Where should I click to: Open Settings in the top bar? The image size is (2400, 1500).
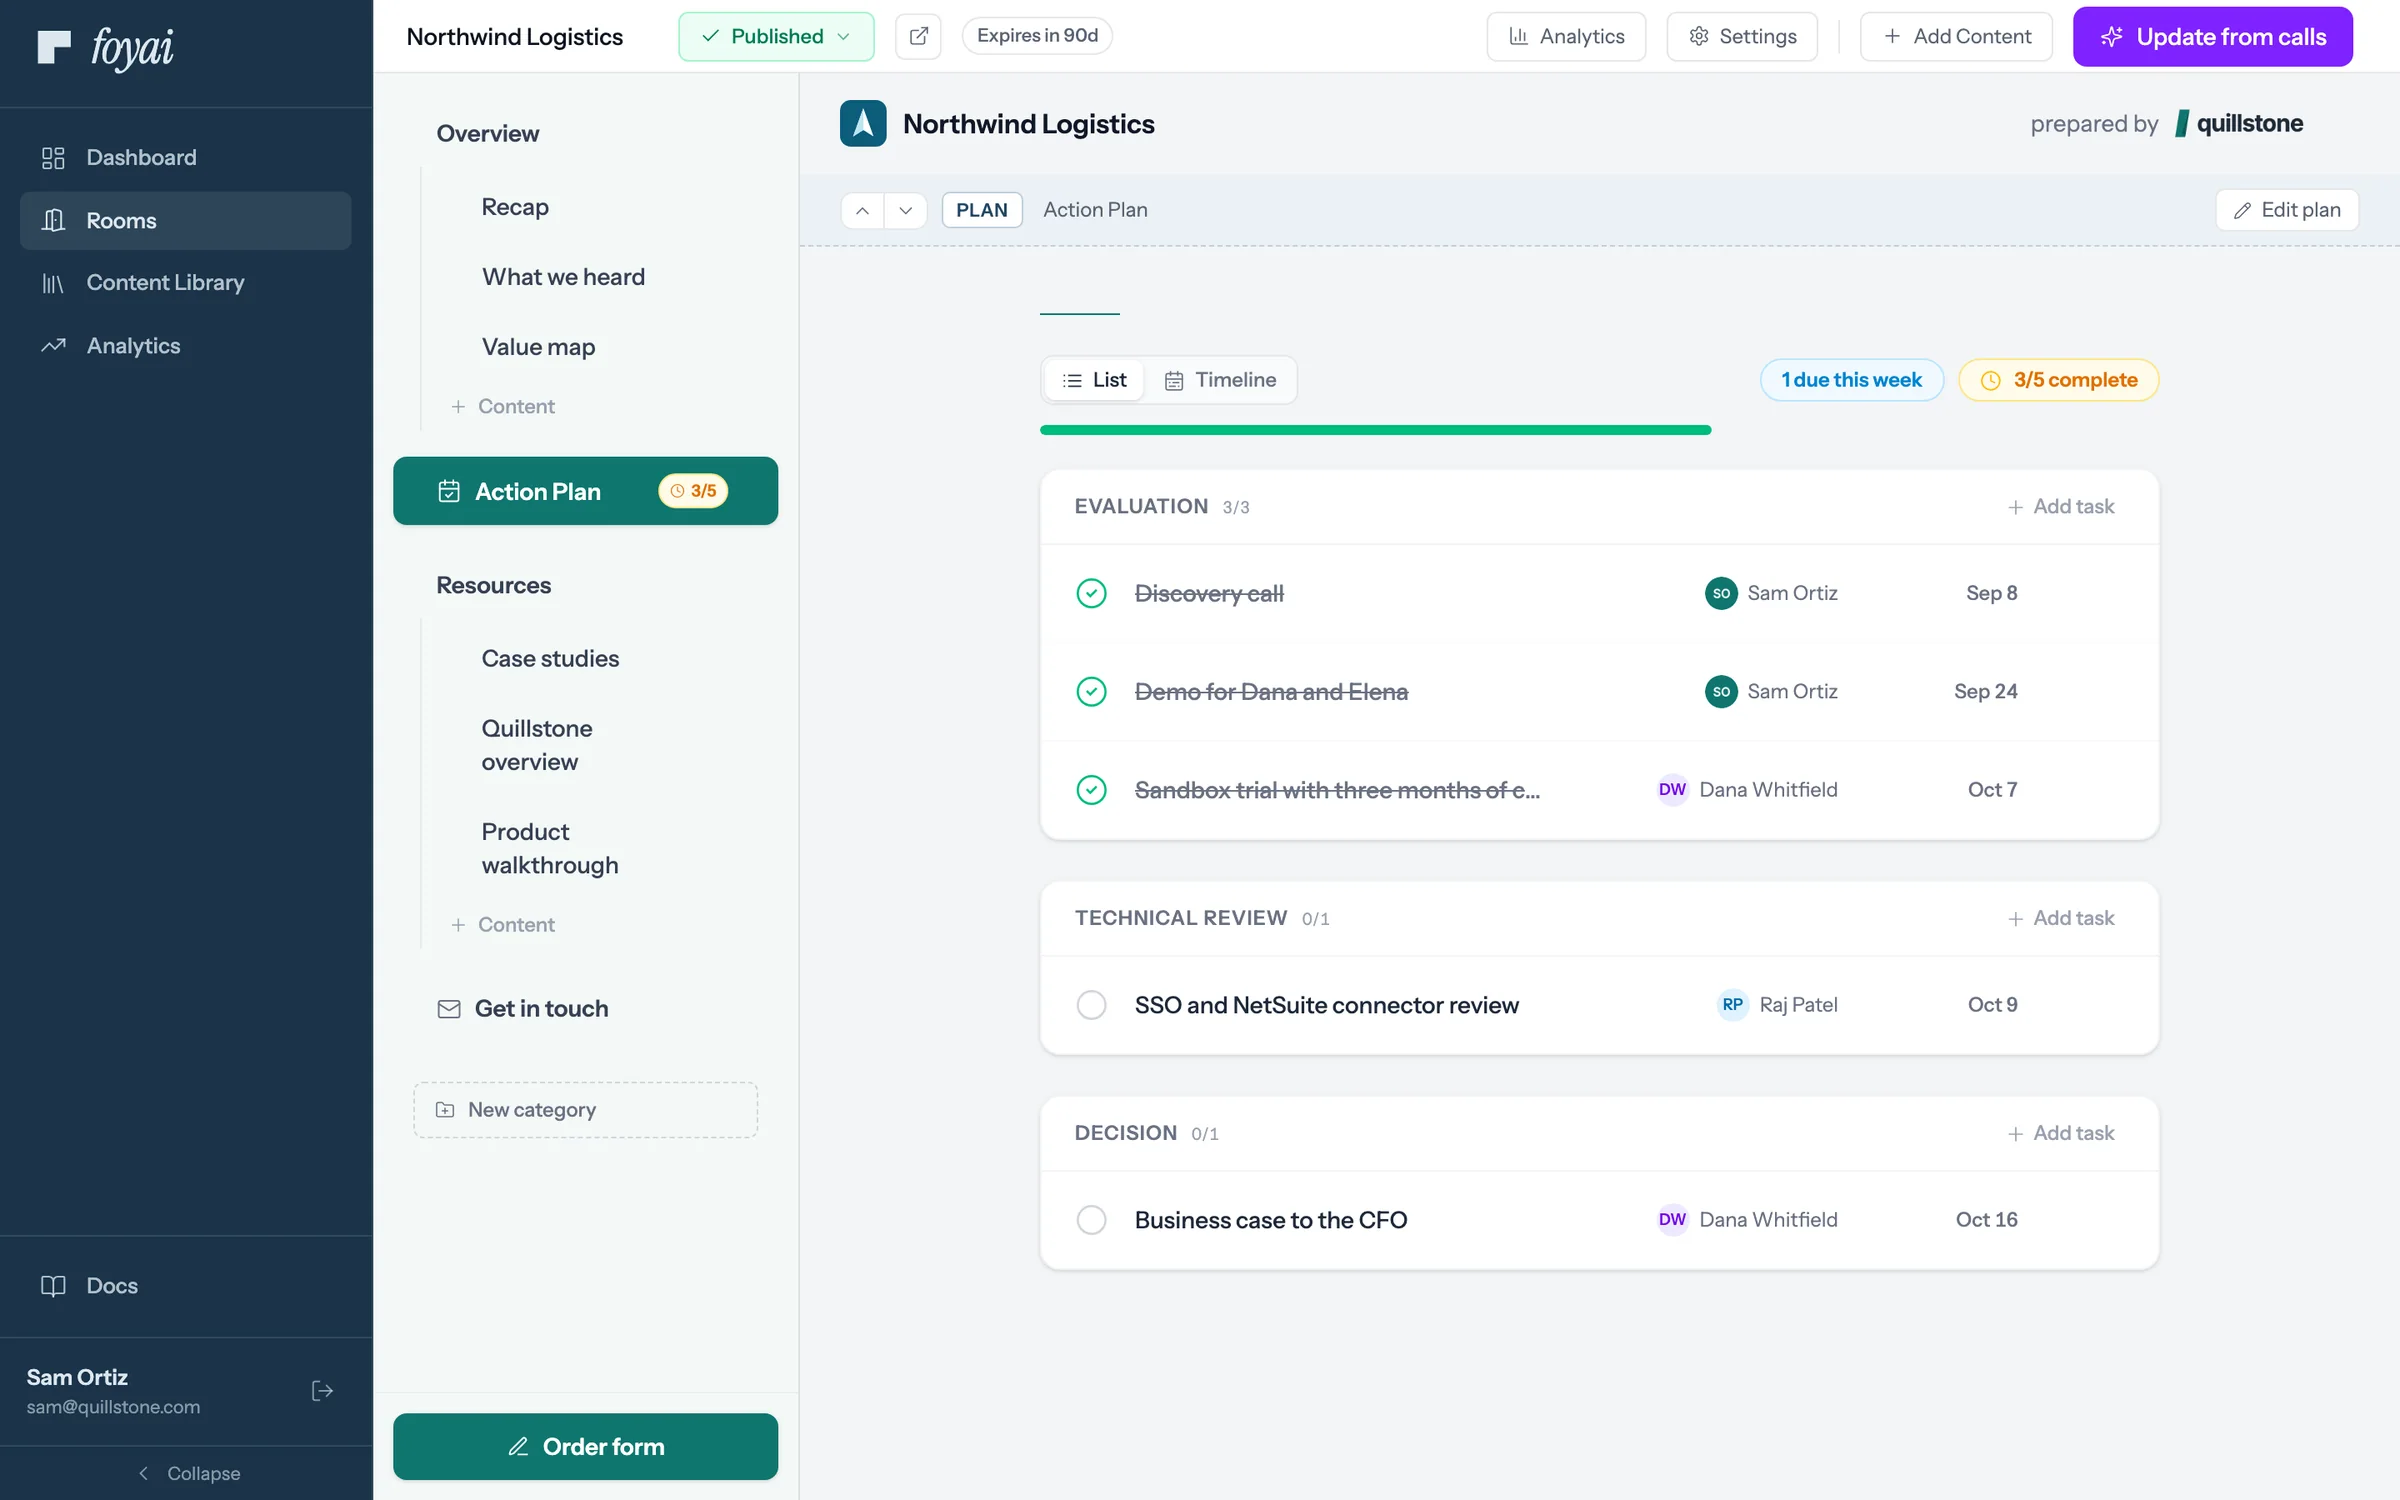(1742, 36)
